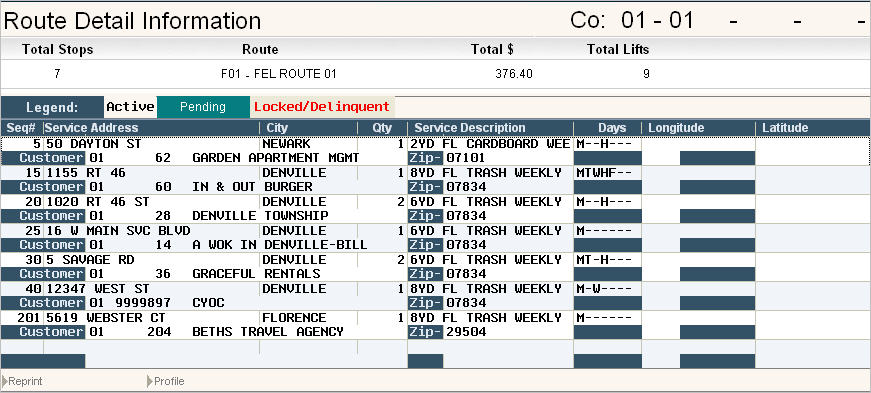The image size is (871, 393).
Task: Click the Longitude column header
Action: pyautogui.click(x=698, y=128)
